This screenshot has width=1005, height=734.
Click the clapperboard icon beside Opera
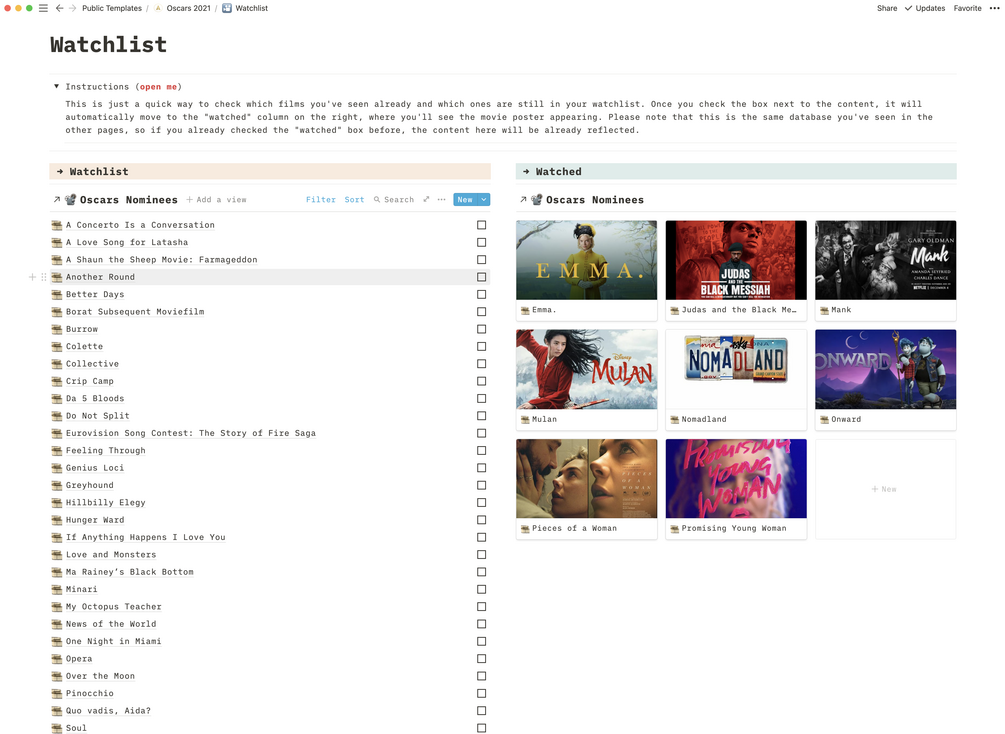[57, 658]
